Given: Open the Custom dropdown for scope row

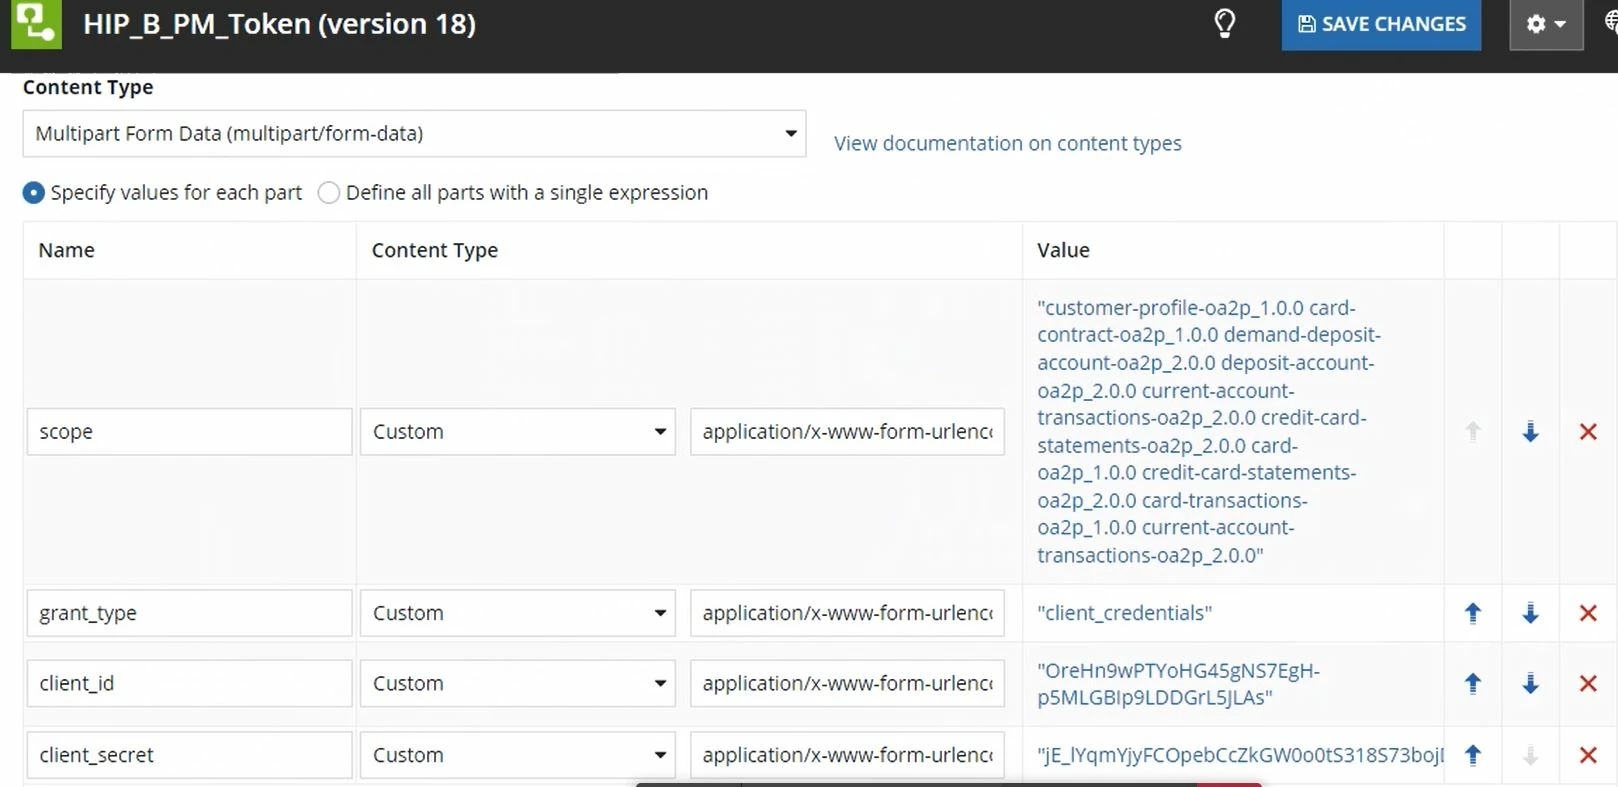Looking at the screenshot, I should pyautogui.click(x=518, y=432).
